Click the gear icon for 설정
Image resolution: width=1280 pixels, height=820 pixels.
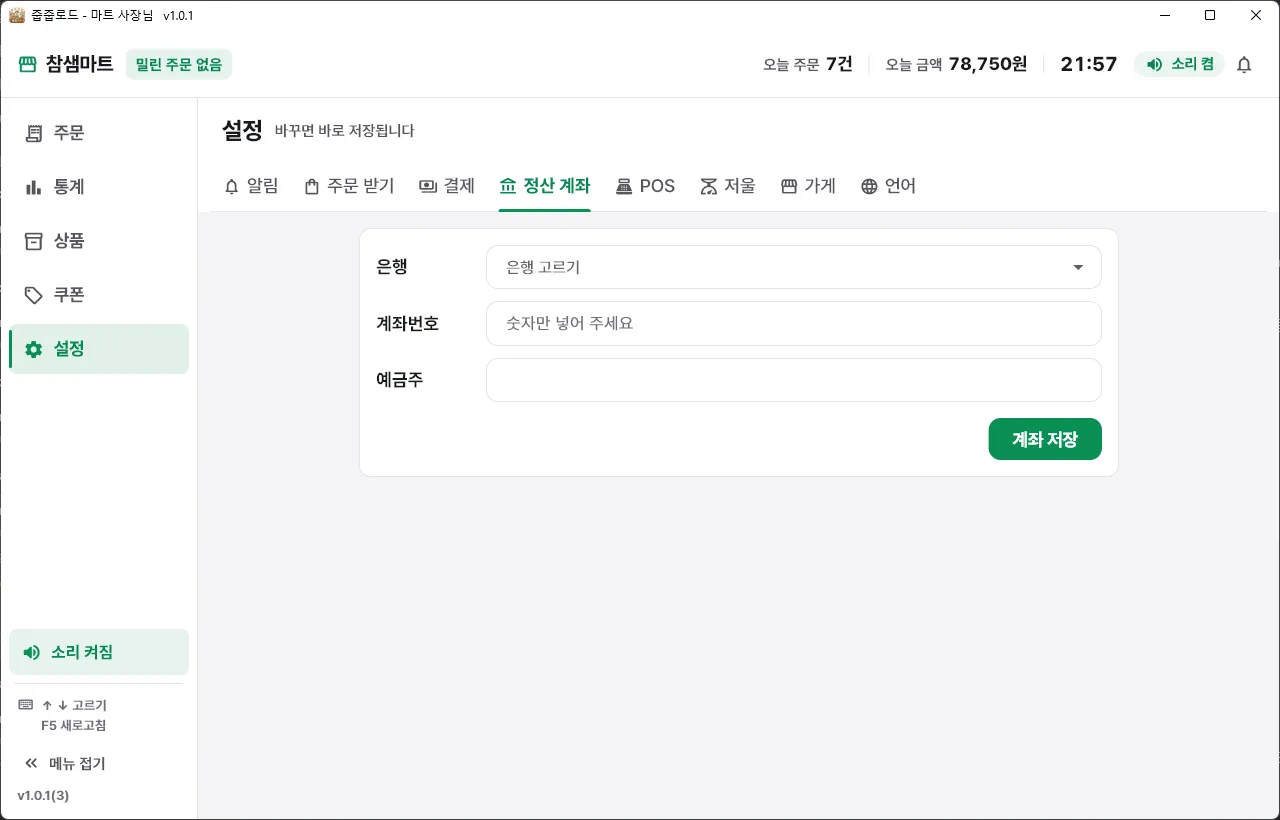(x=34, y=349)
